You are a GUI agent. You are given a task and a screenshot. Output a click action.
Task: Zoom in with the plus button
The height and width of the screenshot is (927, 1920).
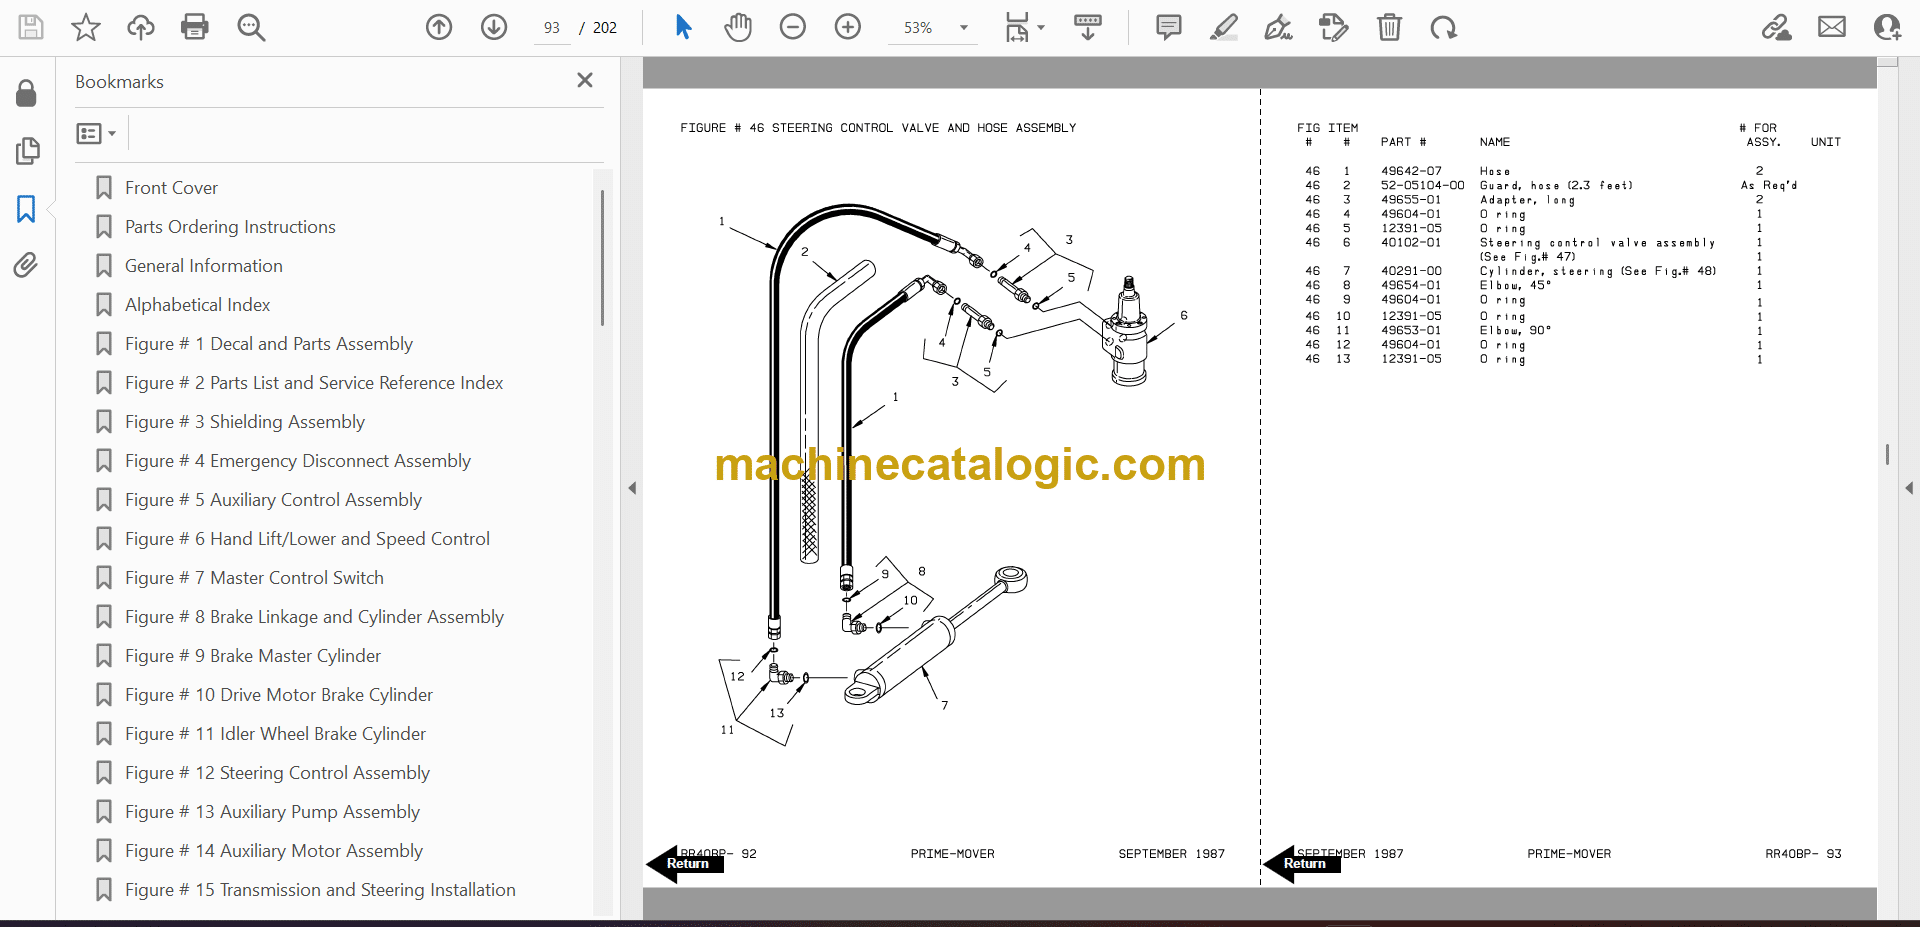[x=848, y=27]
